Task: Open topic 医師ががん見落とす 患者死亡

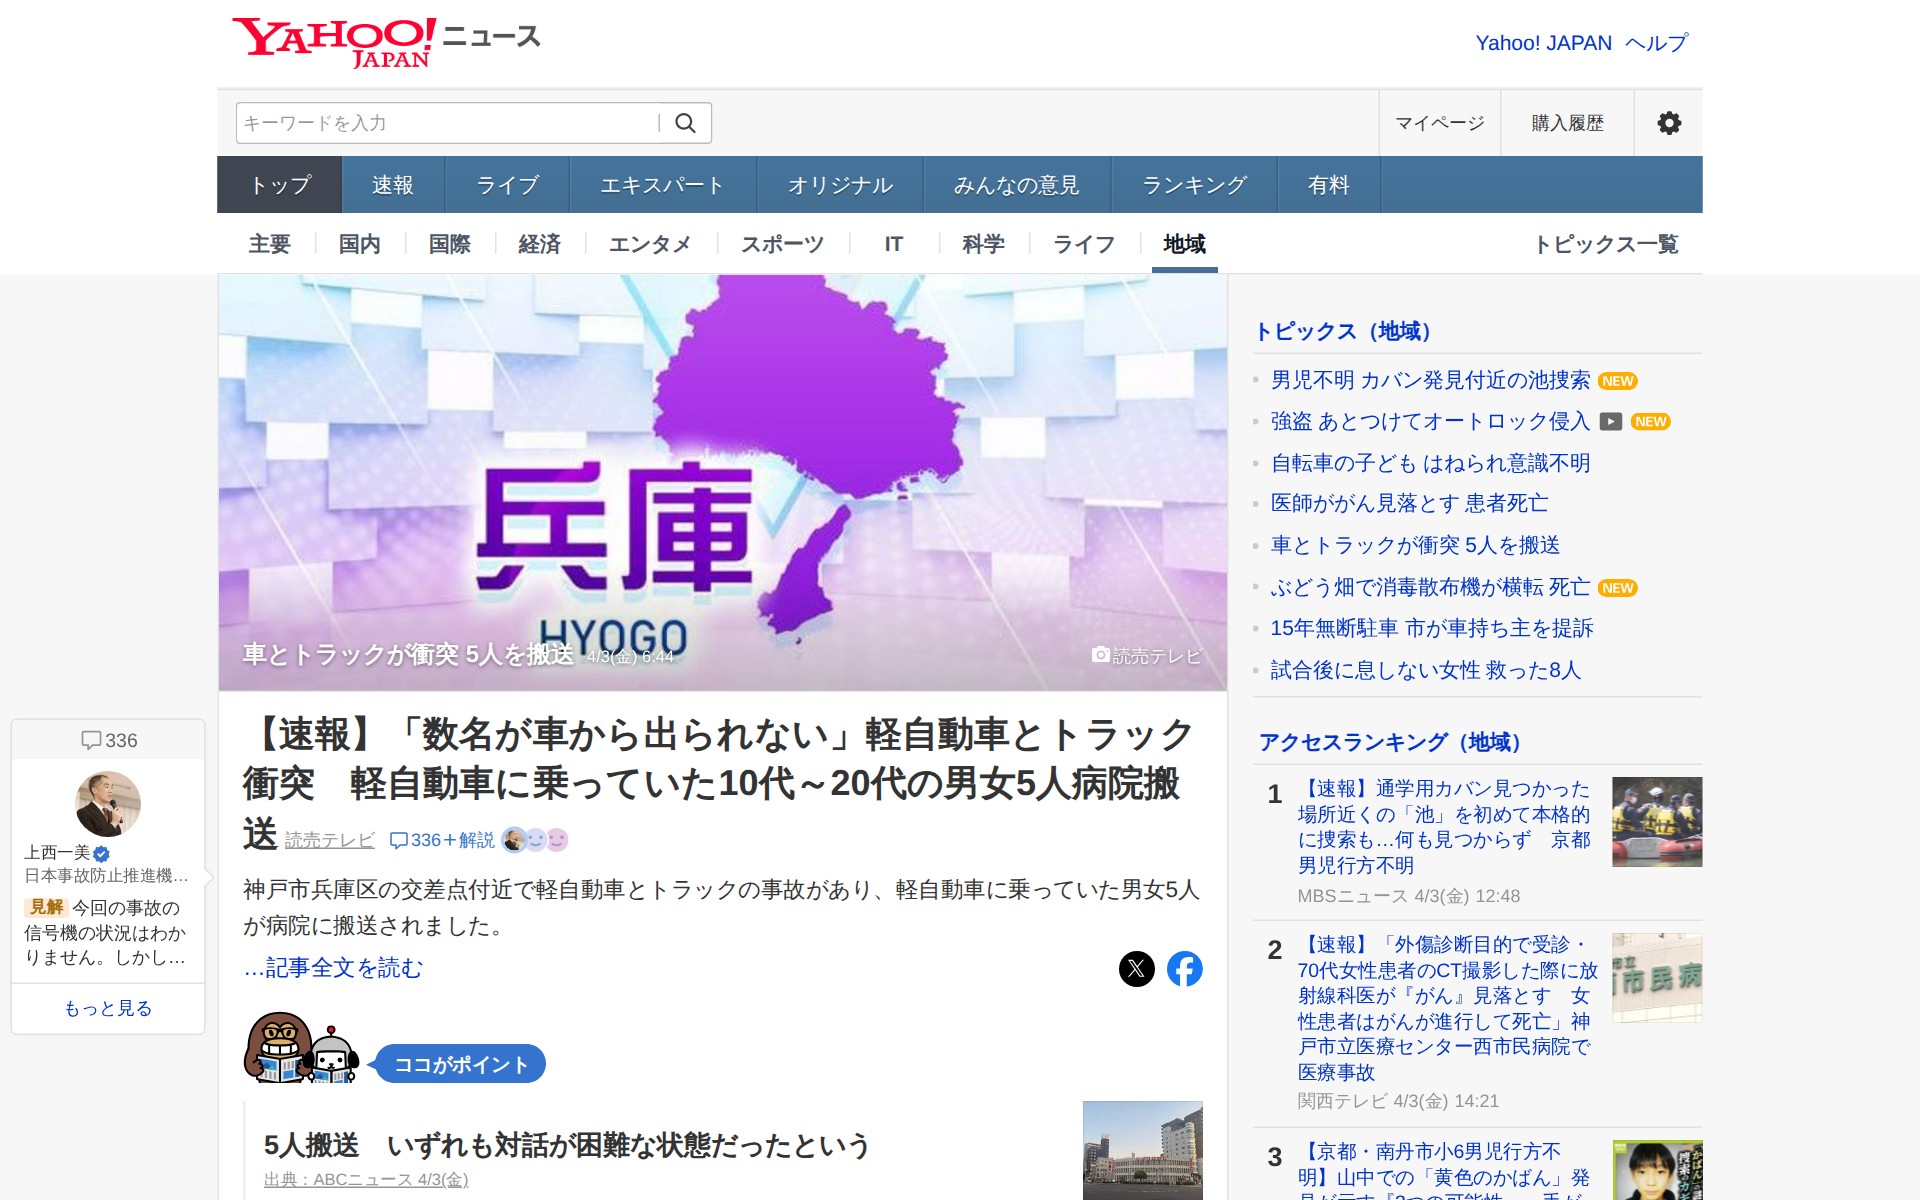Action: pos(1408,503)
